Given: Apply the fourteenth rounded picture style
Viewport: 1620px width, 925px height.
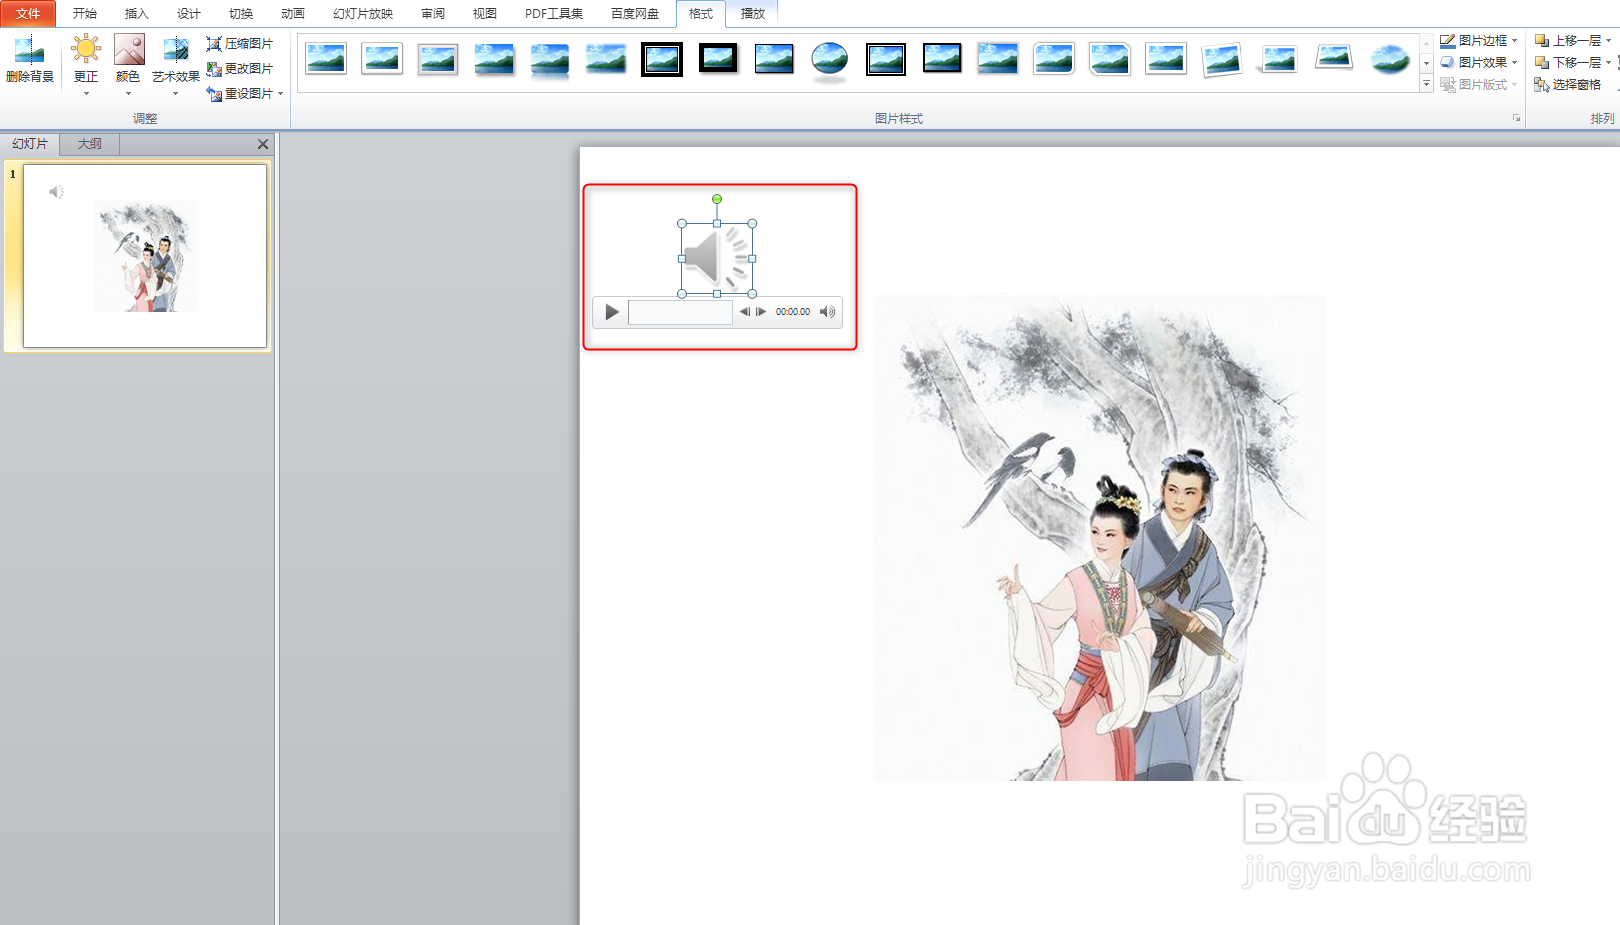Looking at the screenshot, I should 1054,59.
